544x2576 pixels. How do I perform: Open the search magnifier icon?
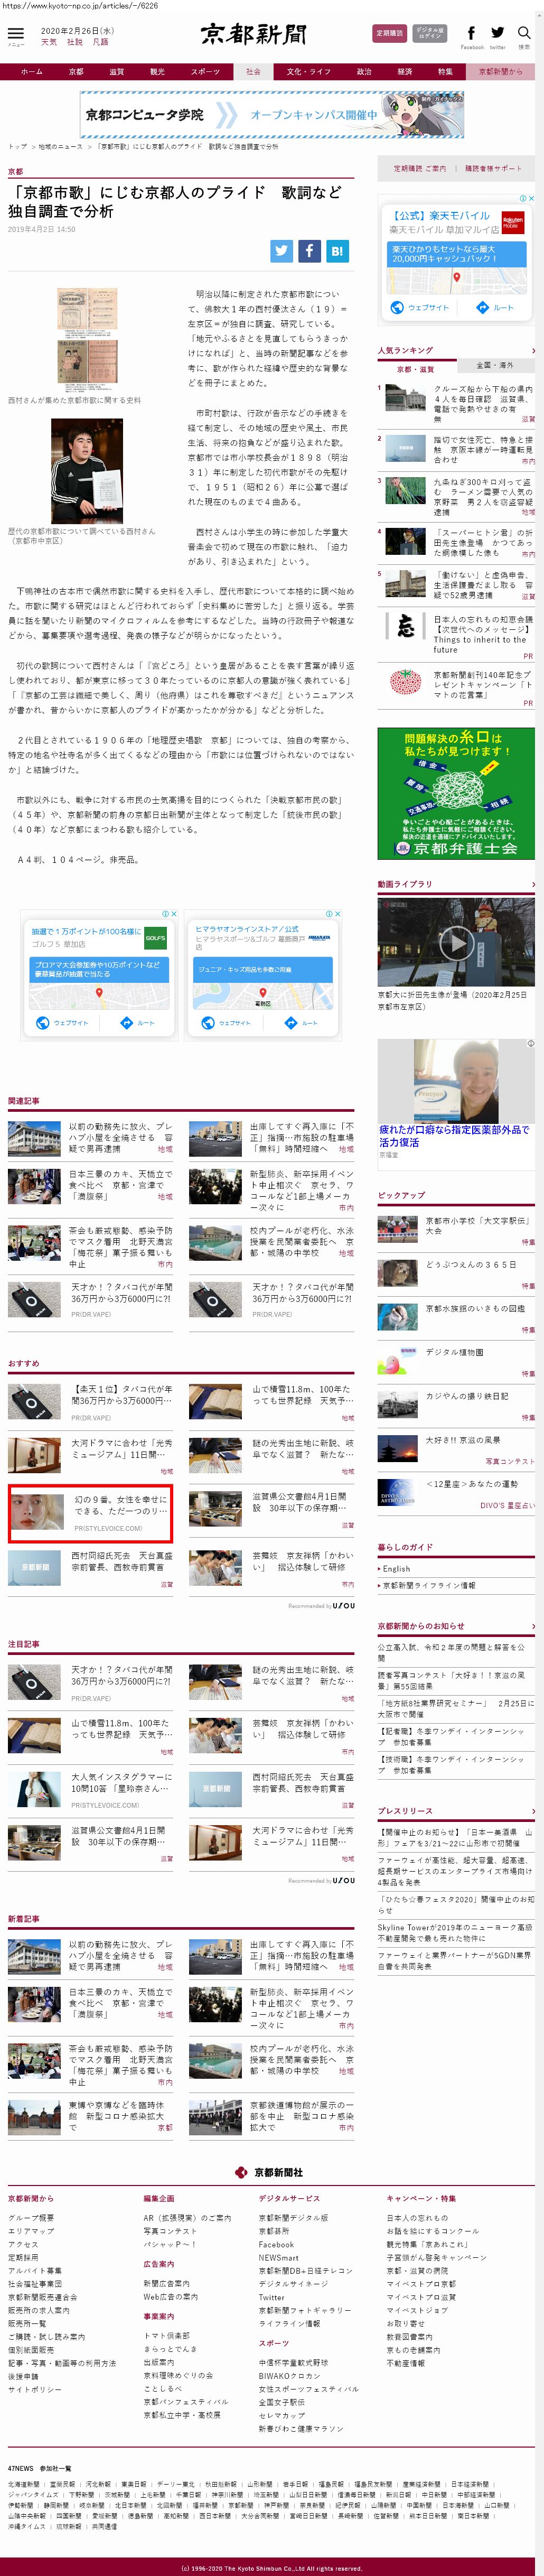point(524,33)
